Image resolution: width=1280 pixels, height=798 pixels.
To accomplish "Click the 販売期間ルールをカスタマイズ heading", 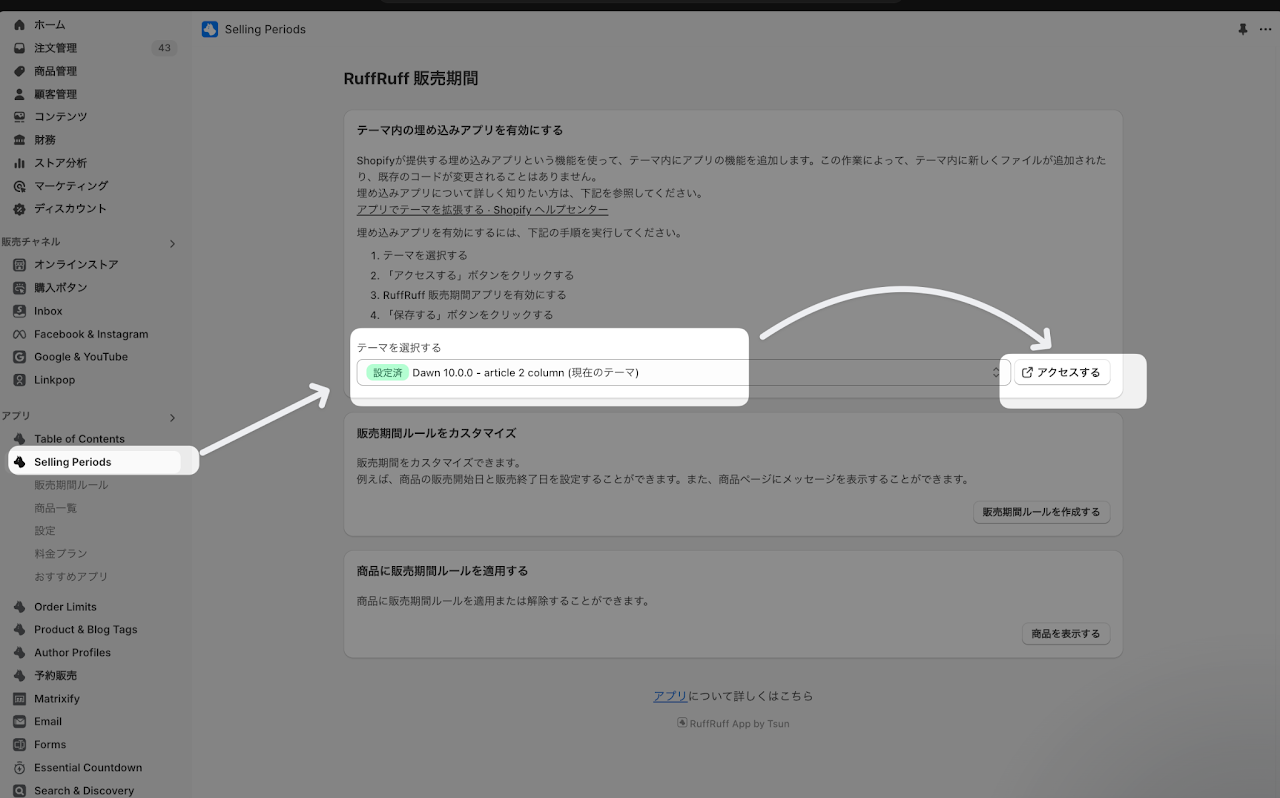I will tap(436, 434).
